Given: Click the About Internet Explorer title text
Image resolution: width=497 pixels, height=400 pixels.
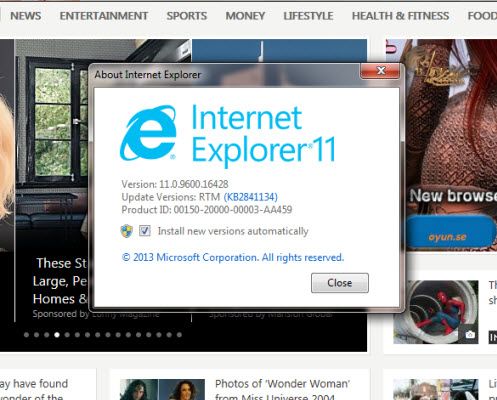Looking at the screenshot, I should point(148,74).
